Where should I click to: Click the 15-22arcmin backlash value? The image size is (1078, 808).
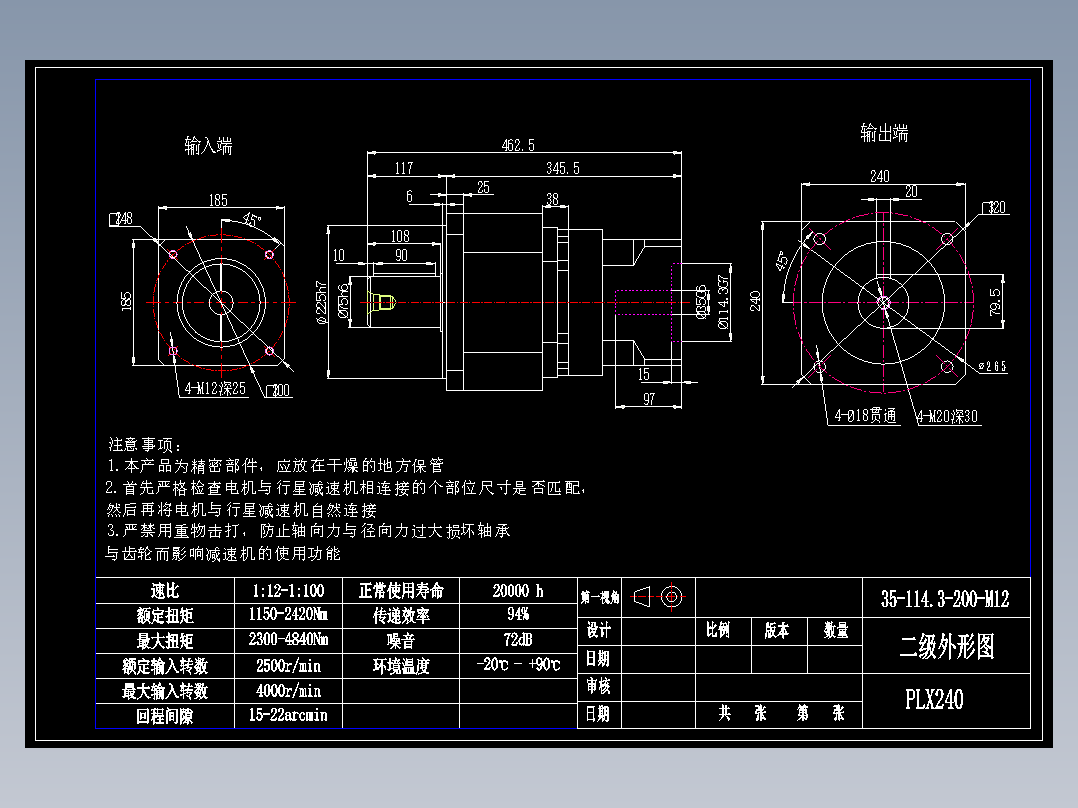click(289, 716)
